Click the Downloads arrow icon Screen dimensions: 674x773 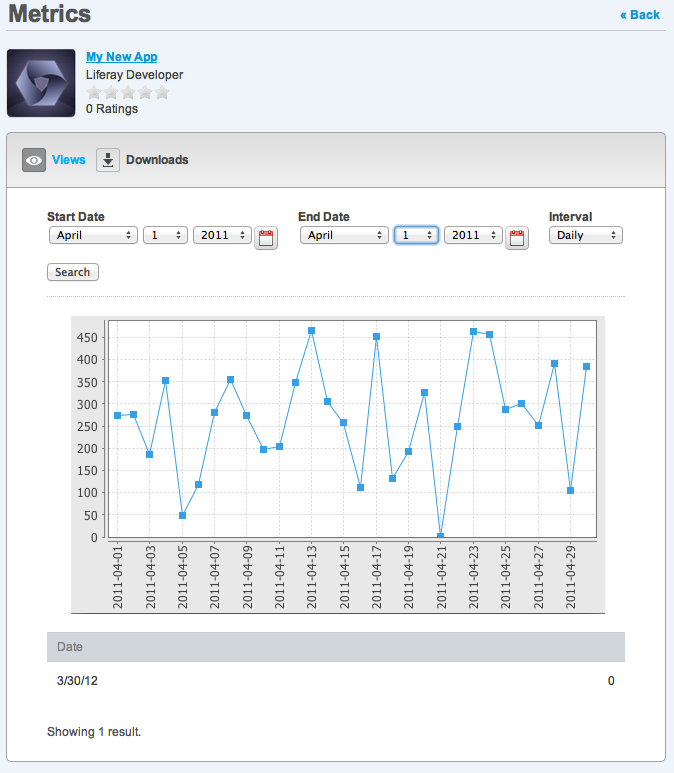[x=108, y=160]
